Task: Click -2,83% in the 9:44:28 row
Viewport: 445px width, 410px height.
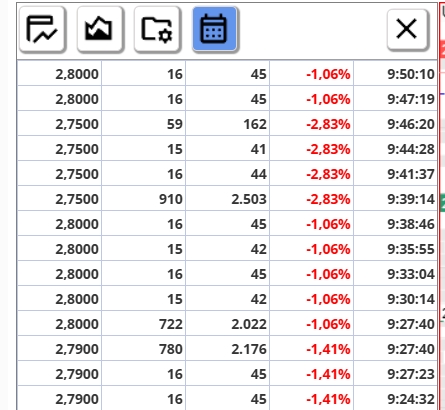Action: pos(328,149)
